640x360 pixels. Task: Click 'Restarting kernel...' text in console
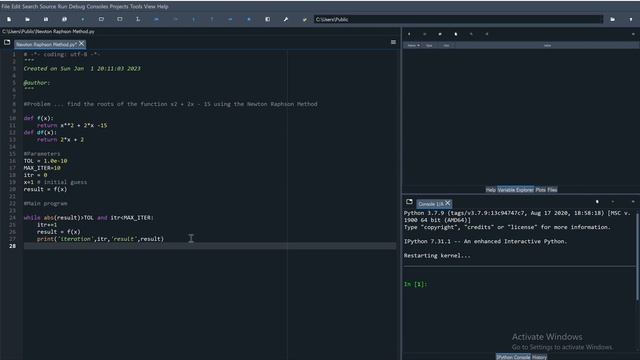tap(437, 256)
